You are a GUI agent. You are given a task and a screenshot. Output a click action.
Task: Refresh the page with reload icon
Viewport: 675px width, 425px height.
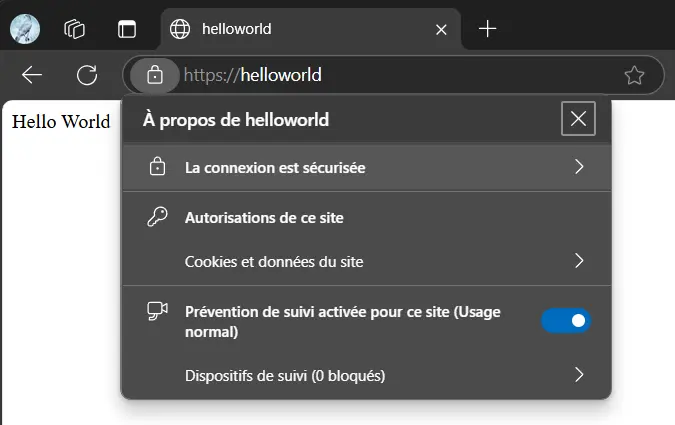(x=87, y=75)
